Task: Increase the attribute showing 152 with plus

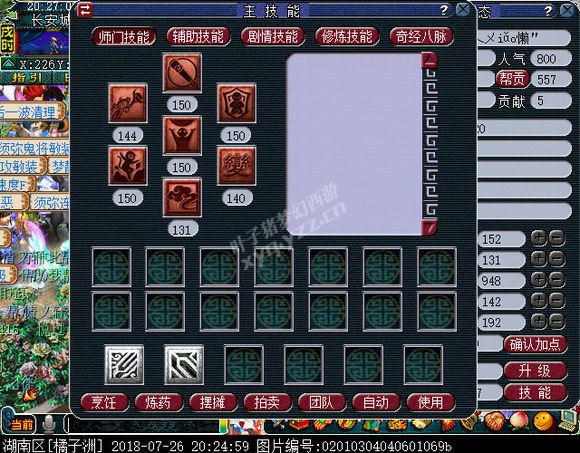Action: [538, 239]
